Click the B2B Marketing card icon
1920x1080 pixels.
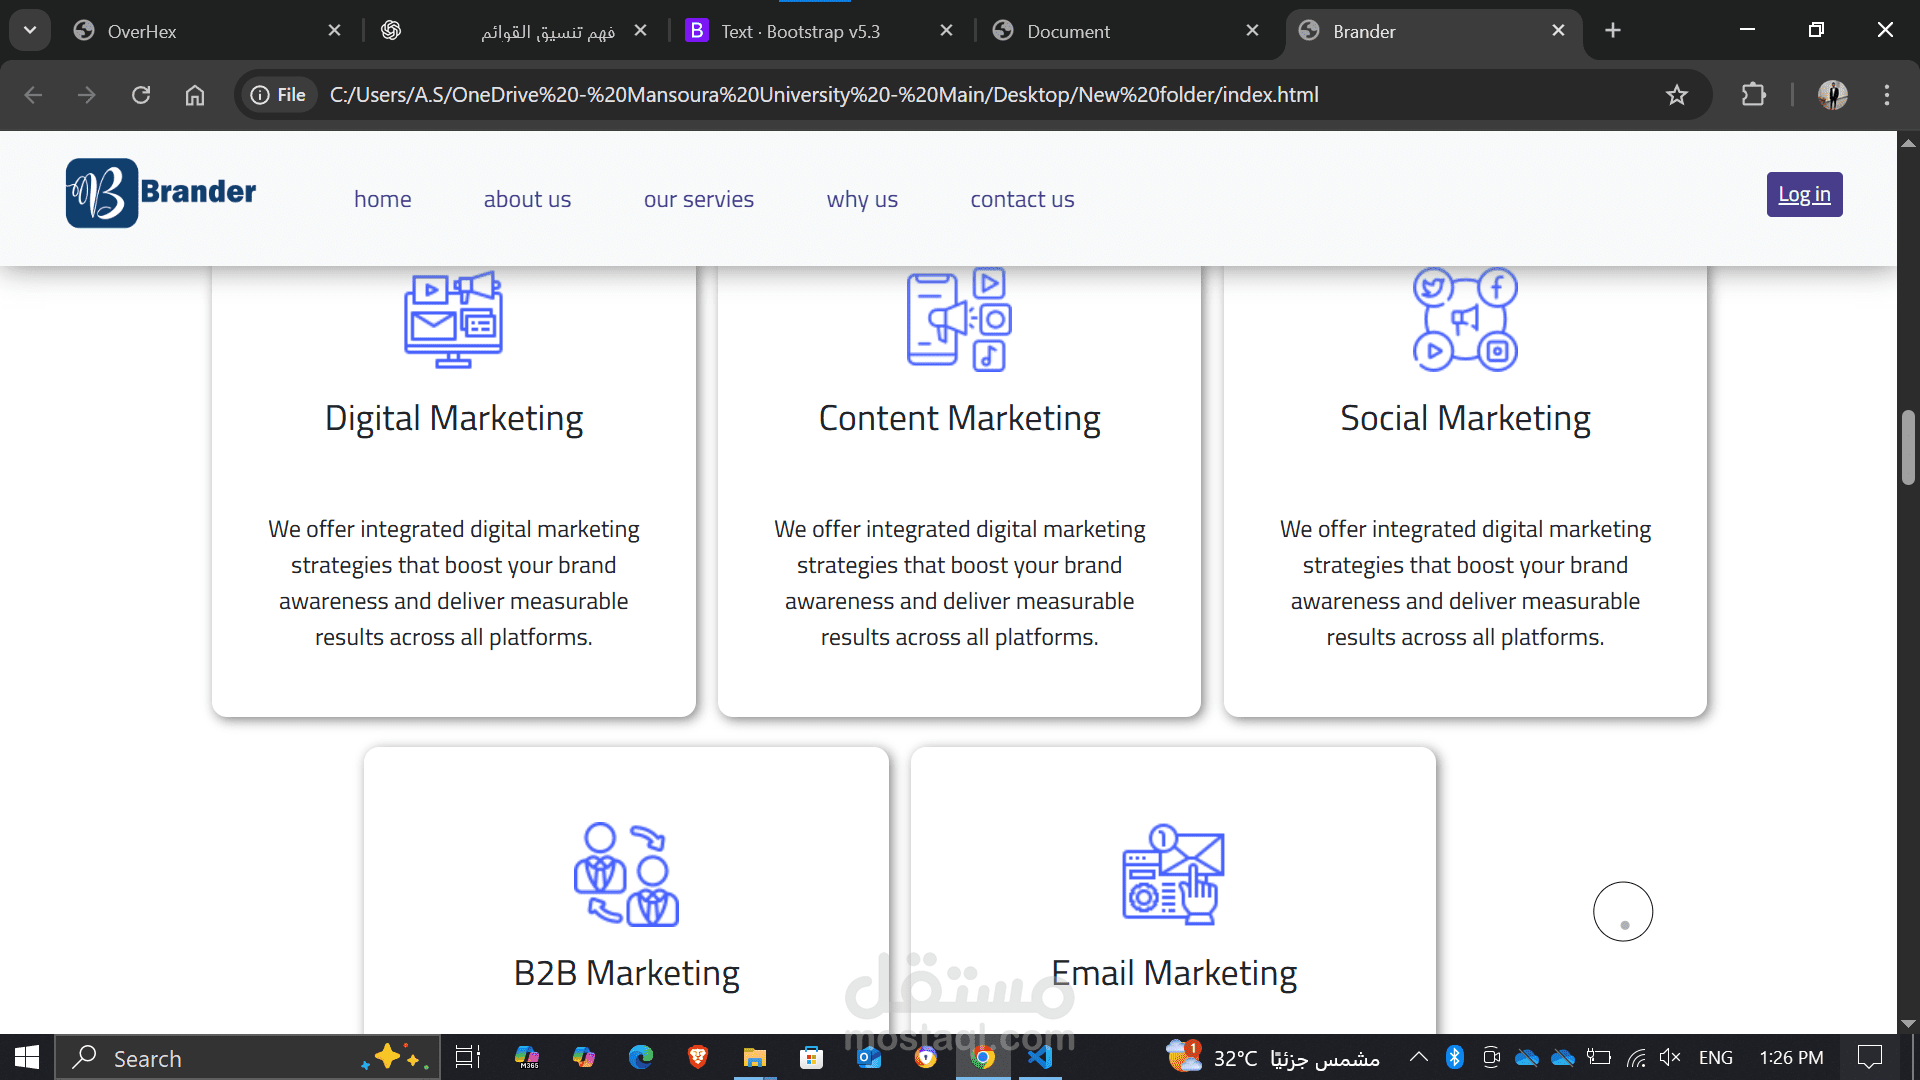click(x=626, y=875)
